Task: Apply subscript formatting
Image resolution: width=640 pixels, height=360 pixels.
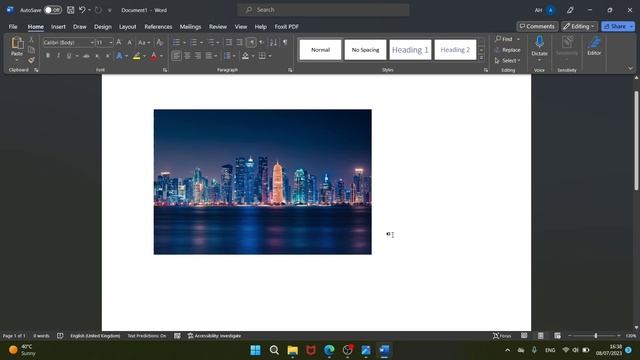Action: point(97,56)
